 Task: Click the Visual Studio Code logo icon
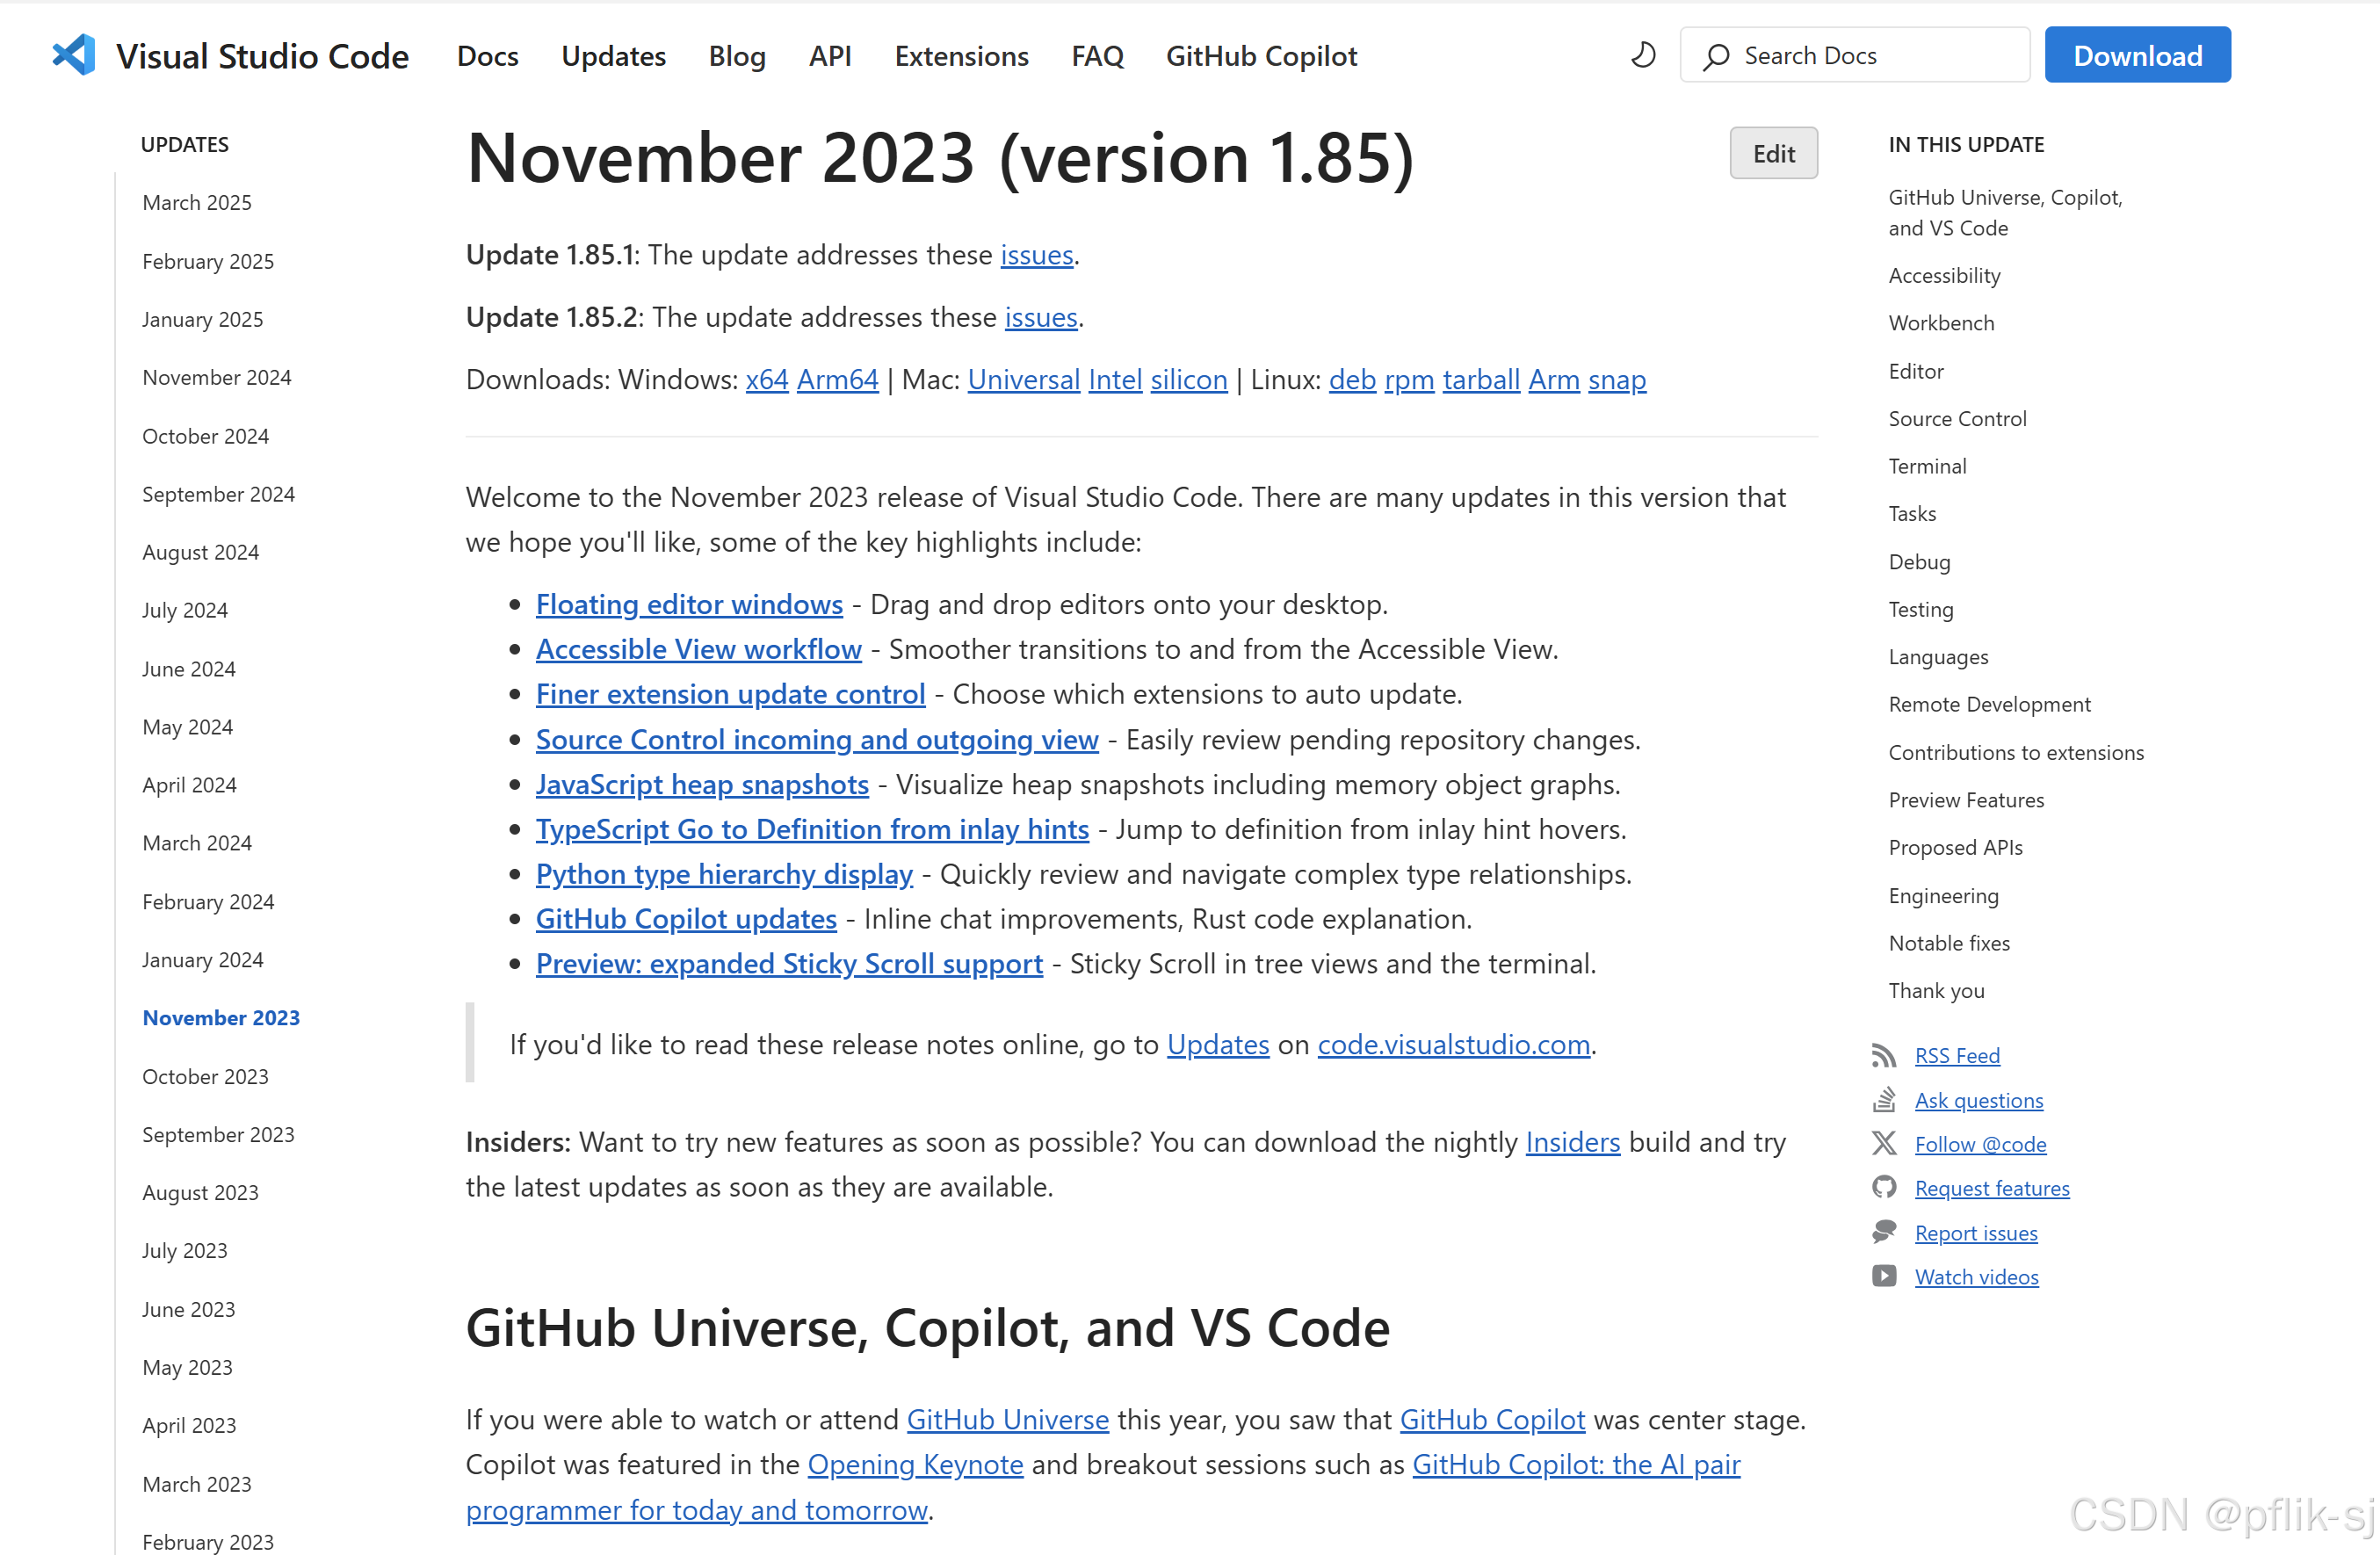pos(74,55)
